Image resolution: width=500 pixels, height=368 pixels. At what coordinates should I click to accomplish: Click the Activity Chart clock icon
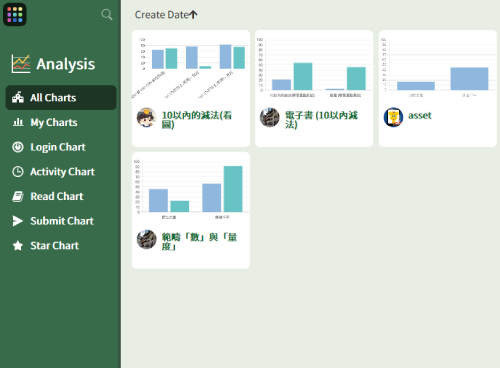(x=18, y=172)
